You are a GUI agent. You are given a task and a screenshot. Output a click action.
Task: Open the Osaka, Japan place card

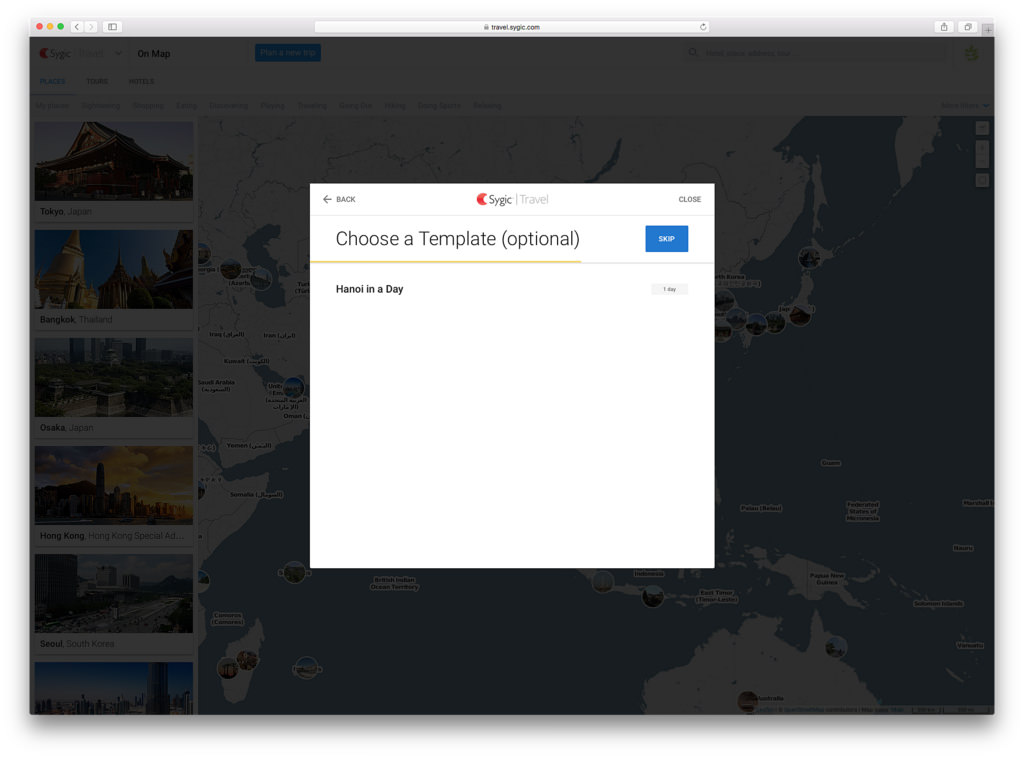(114, 387)
